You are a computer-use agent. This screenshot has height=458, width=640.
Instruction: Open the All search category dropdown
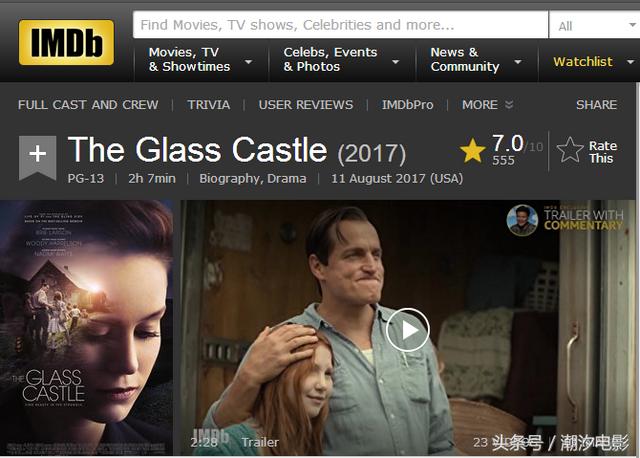pyautogui.click(x=594, y=25)
